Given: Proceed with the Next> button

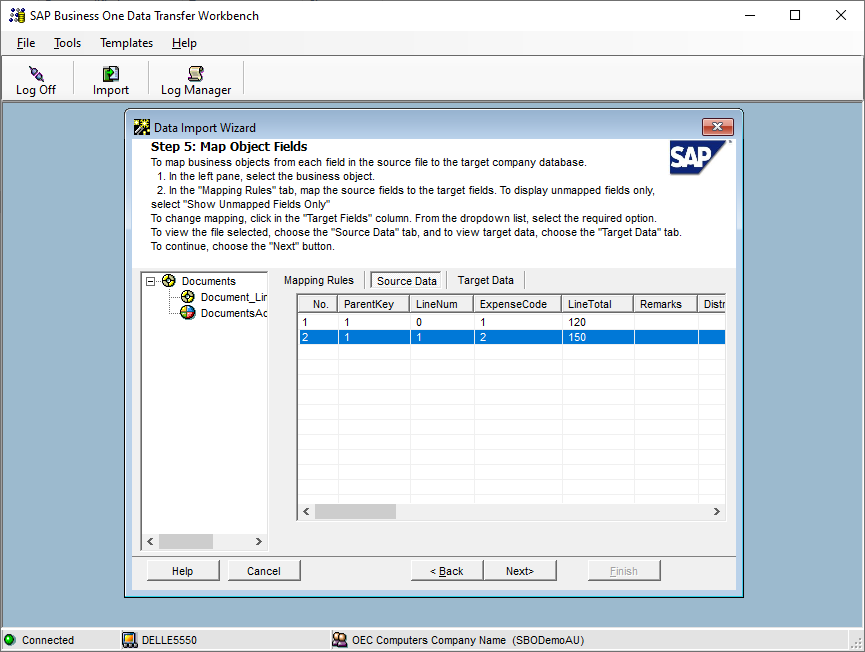Looking at the screenshot, I should point(520,571).
